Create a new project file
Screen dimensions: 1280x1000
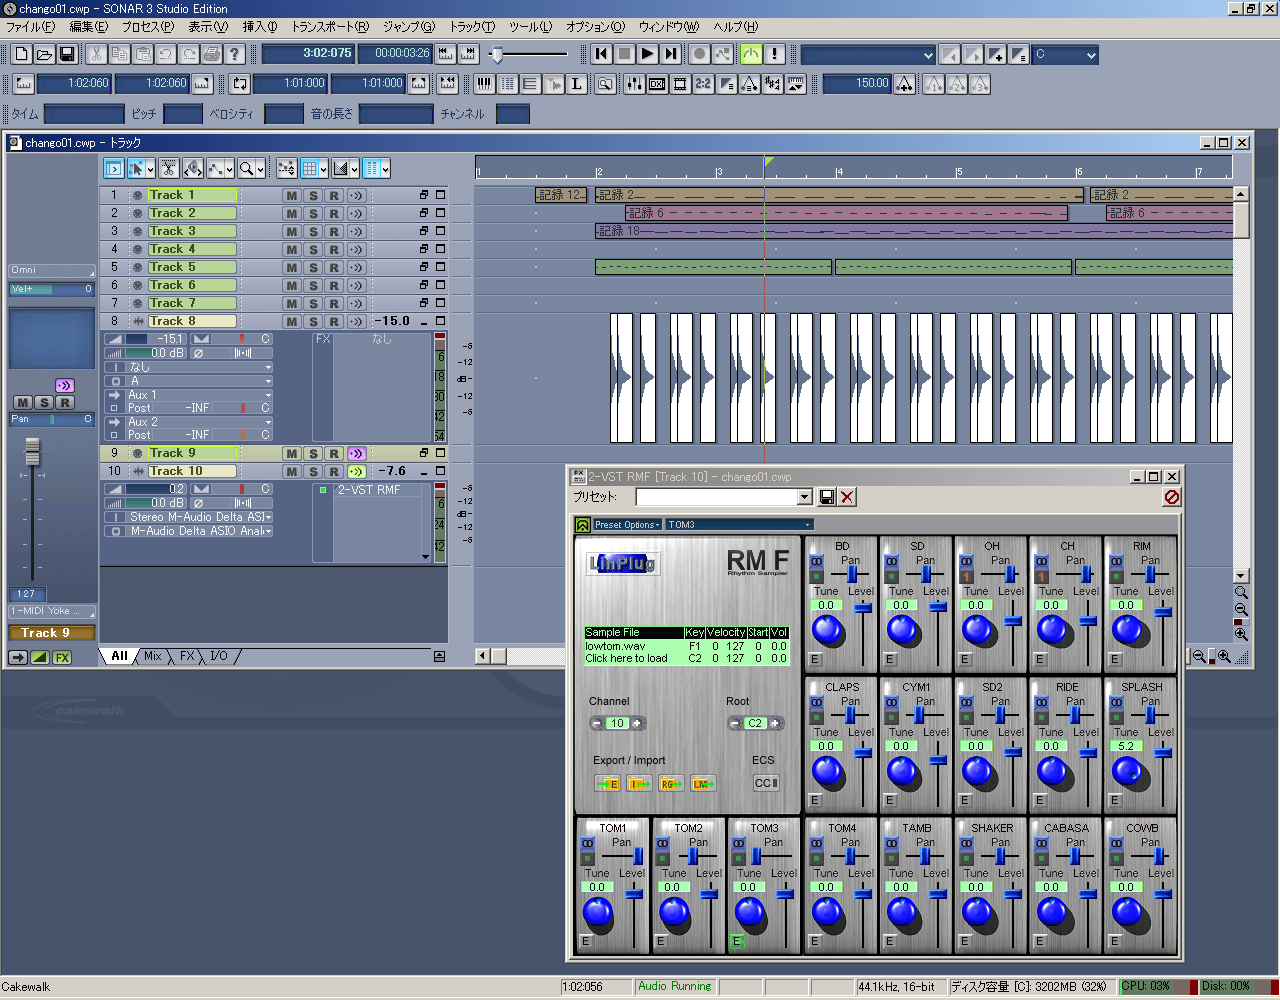tap(21, 54)
